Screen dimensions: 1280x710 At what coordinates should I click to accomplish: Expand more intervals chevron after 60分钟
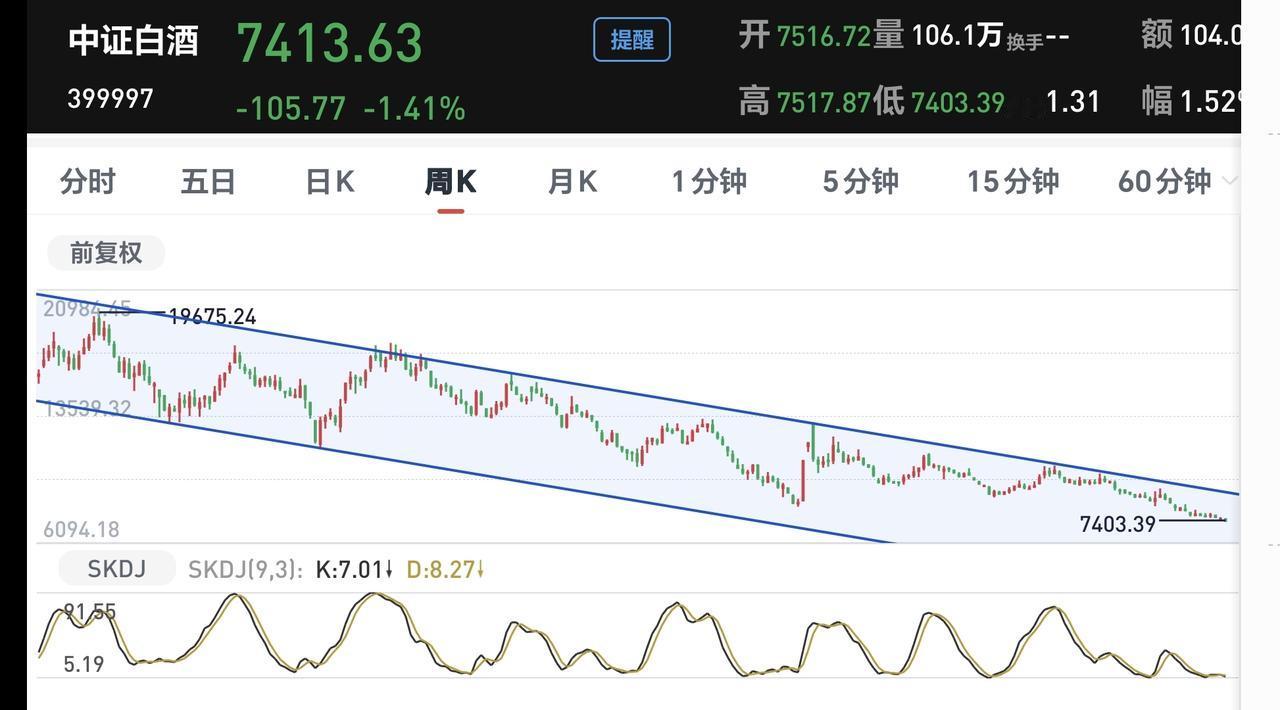coord(1229,181)
